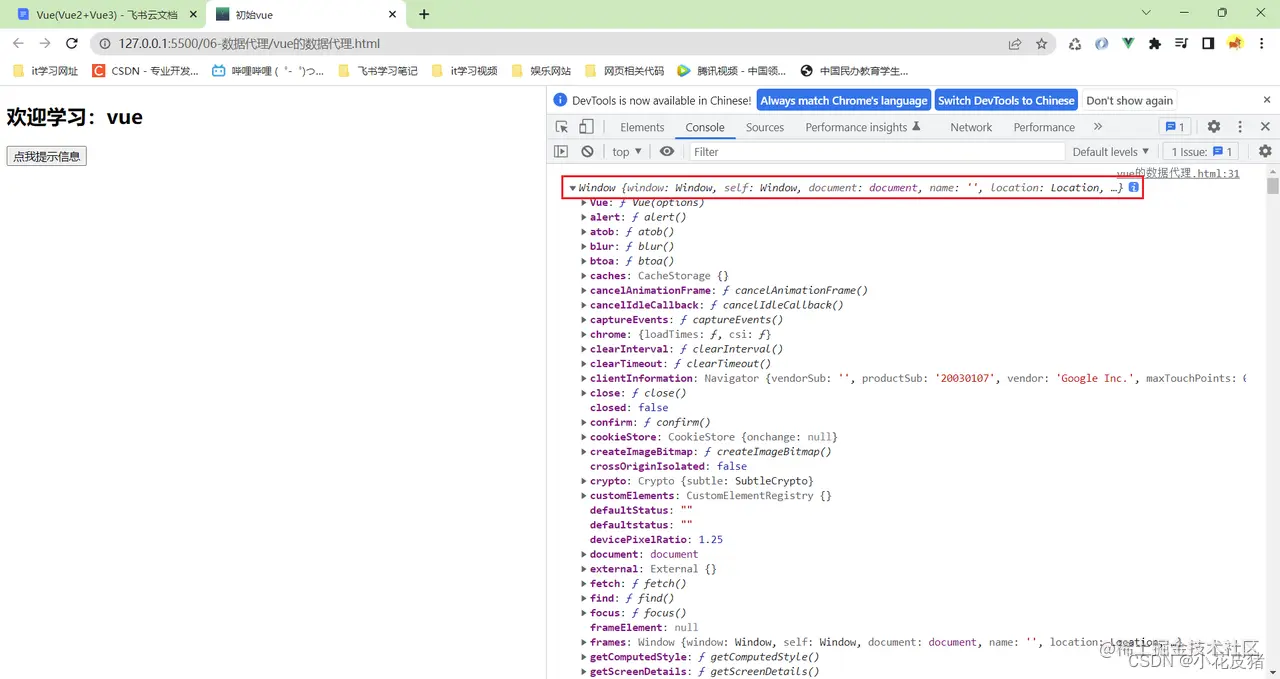
Task: Expand the clientInformation Navigator row
Action: coord(584,378)
